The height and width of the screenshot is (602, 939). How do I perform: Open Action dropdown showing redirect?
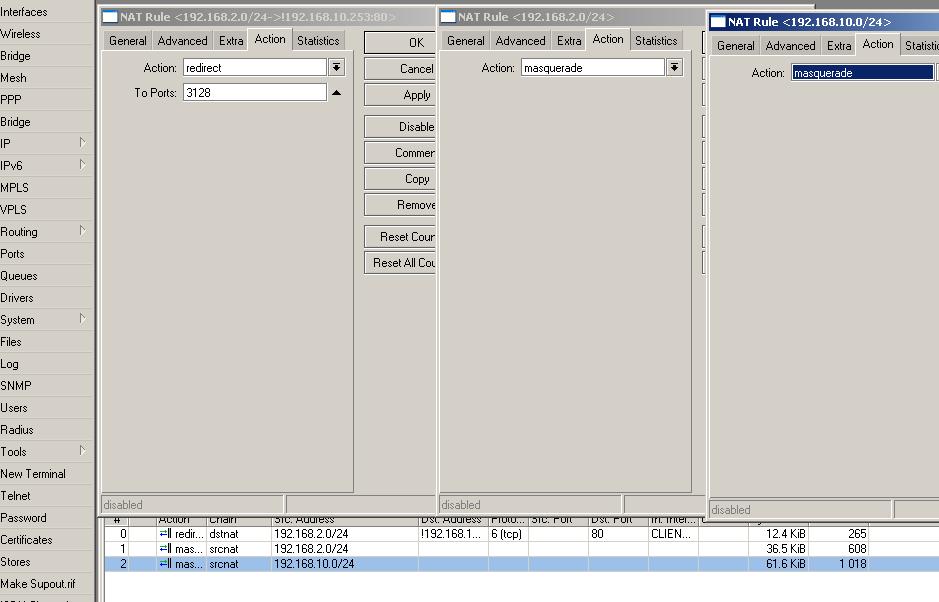(337, 67)
